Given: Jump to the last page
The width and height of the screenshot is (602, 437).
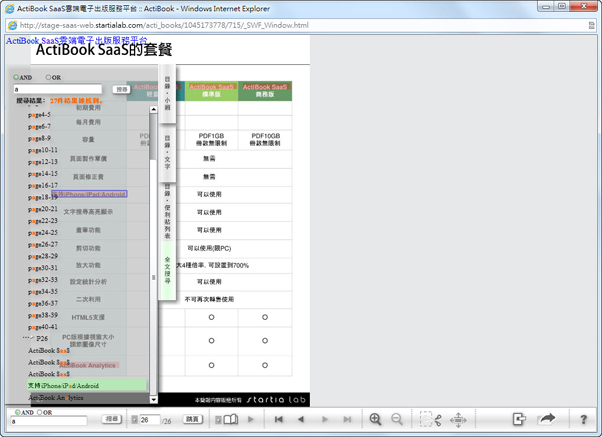Looking at the screenshot, I should point(347,419).
